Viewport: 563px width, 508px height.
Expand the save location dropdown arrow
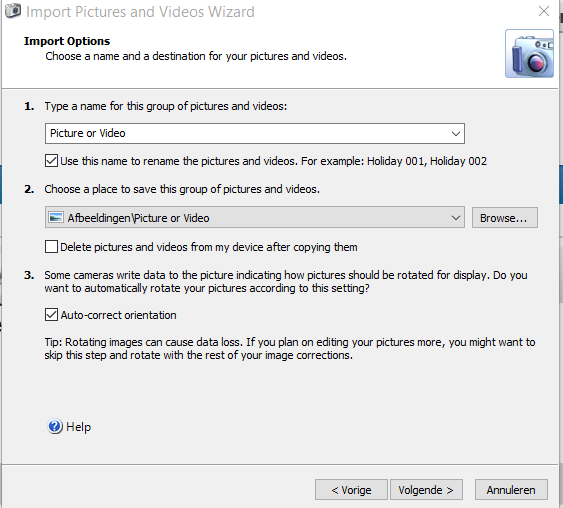click(x=456, y=218)
